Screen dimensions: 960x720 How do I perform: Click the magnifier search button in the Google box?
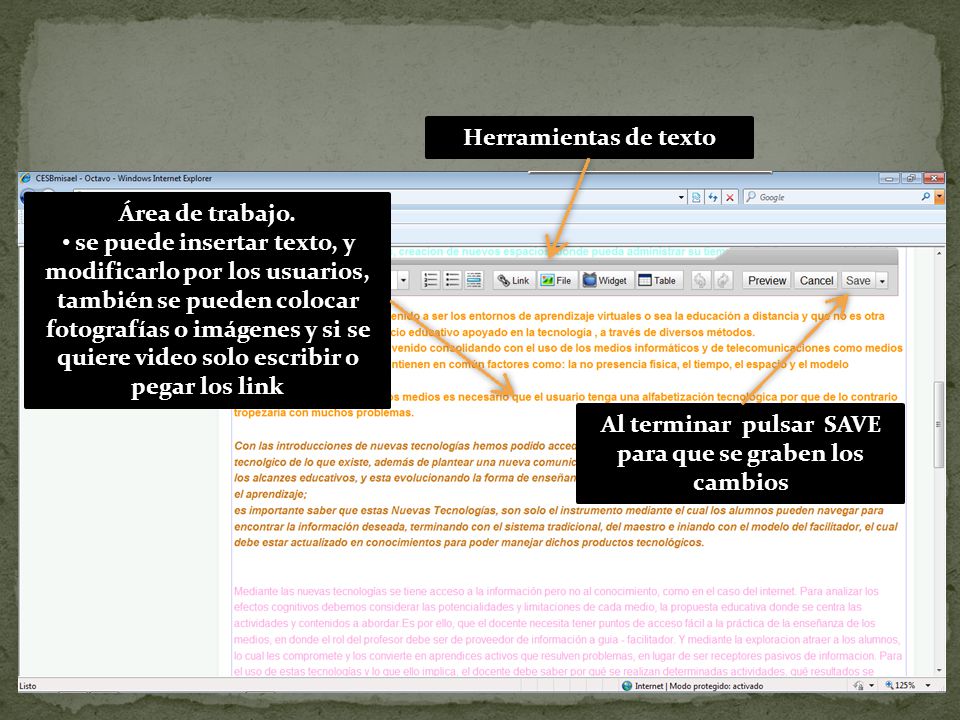tap(925, 197)
